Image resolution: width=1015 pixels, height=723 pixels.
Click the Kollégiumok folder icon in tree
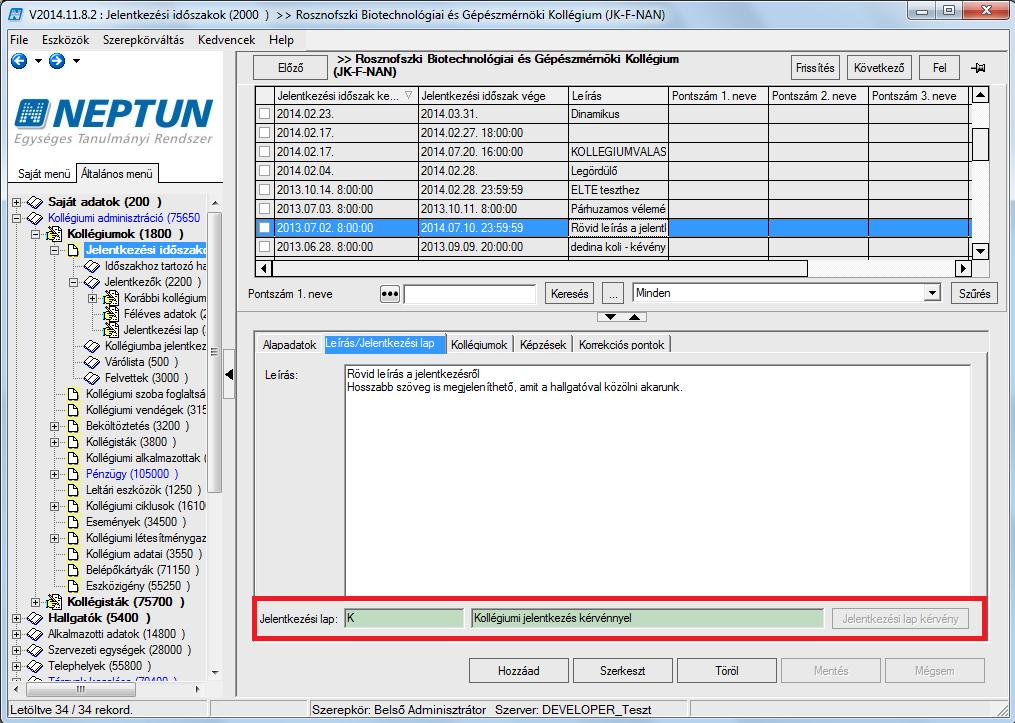55,234
